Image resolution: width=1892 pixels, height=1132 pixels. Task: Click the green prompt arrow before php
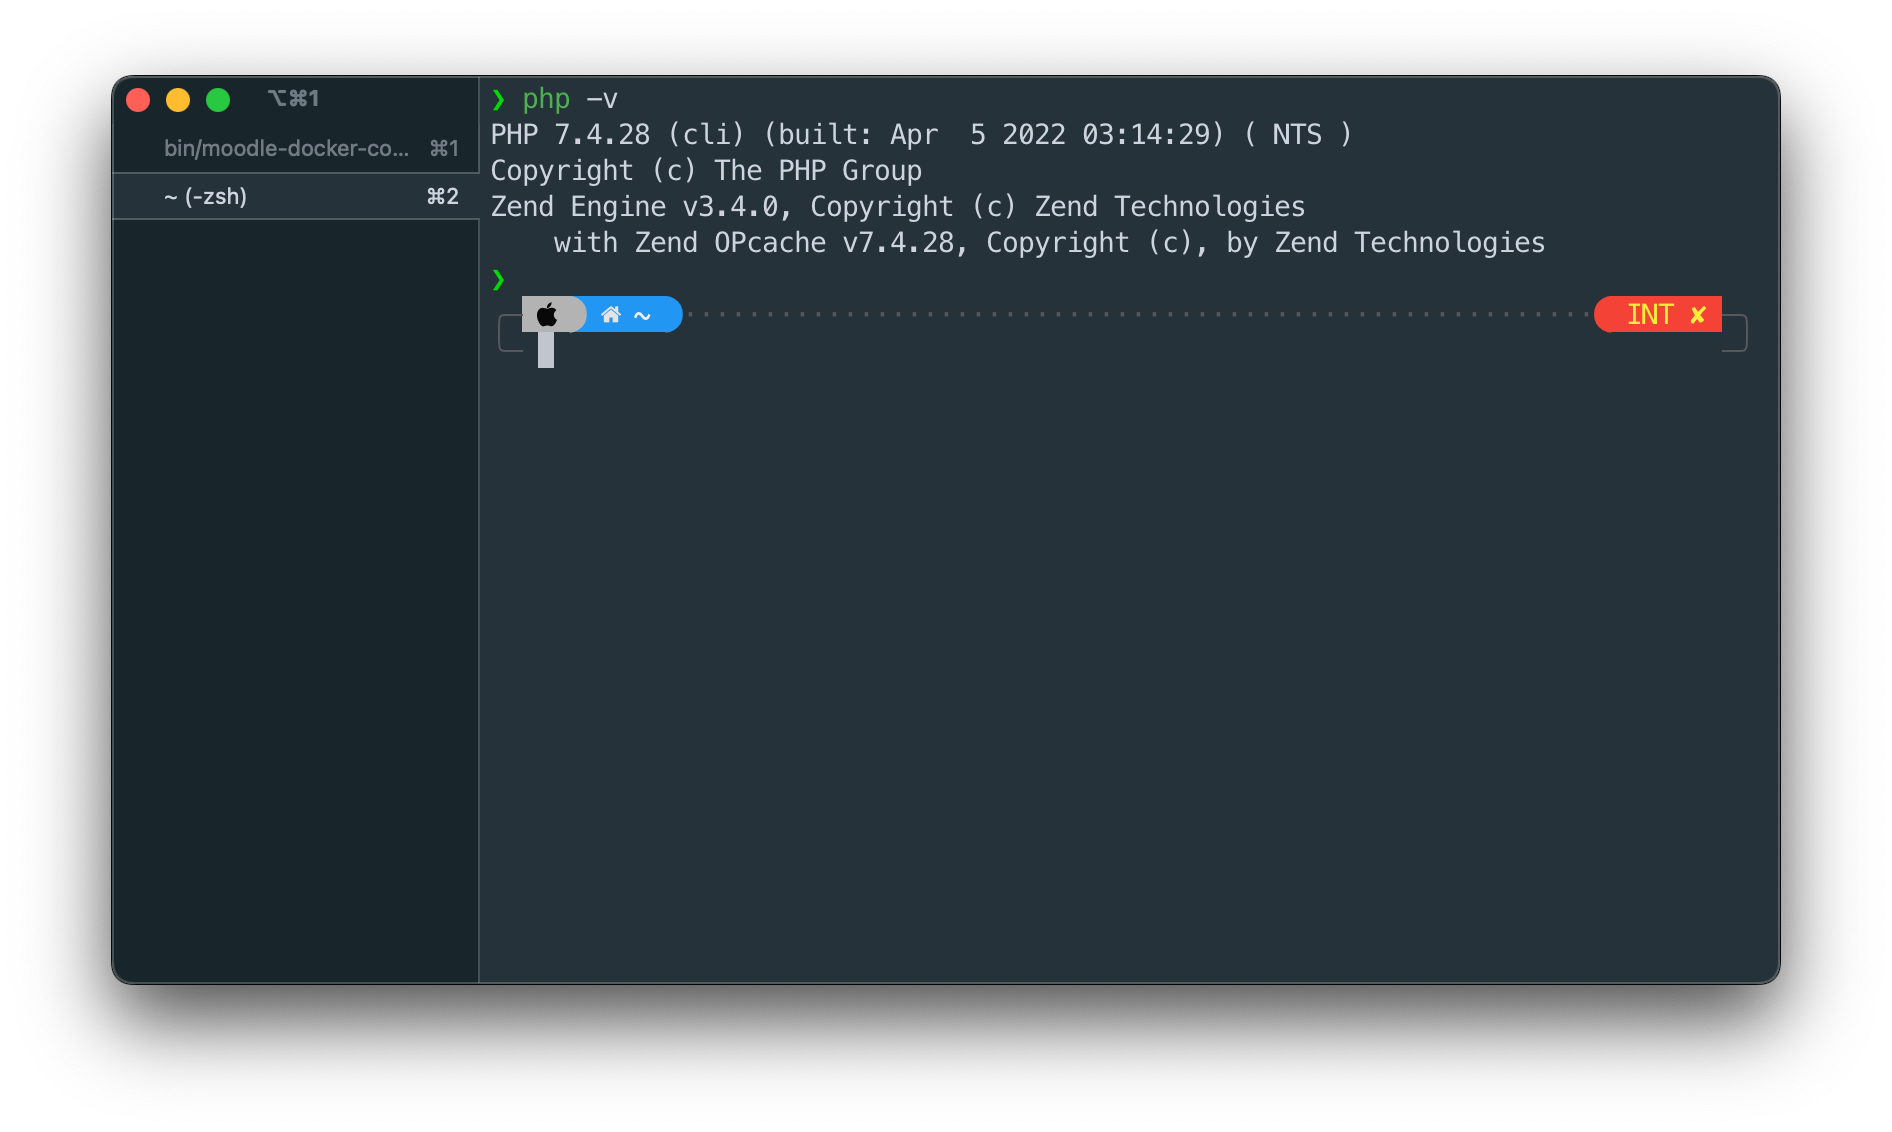[498, 99]
